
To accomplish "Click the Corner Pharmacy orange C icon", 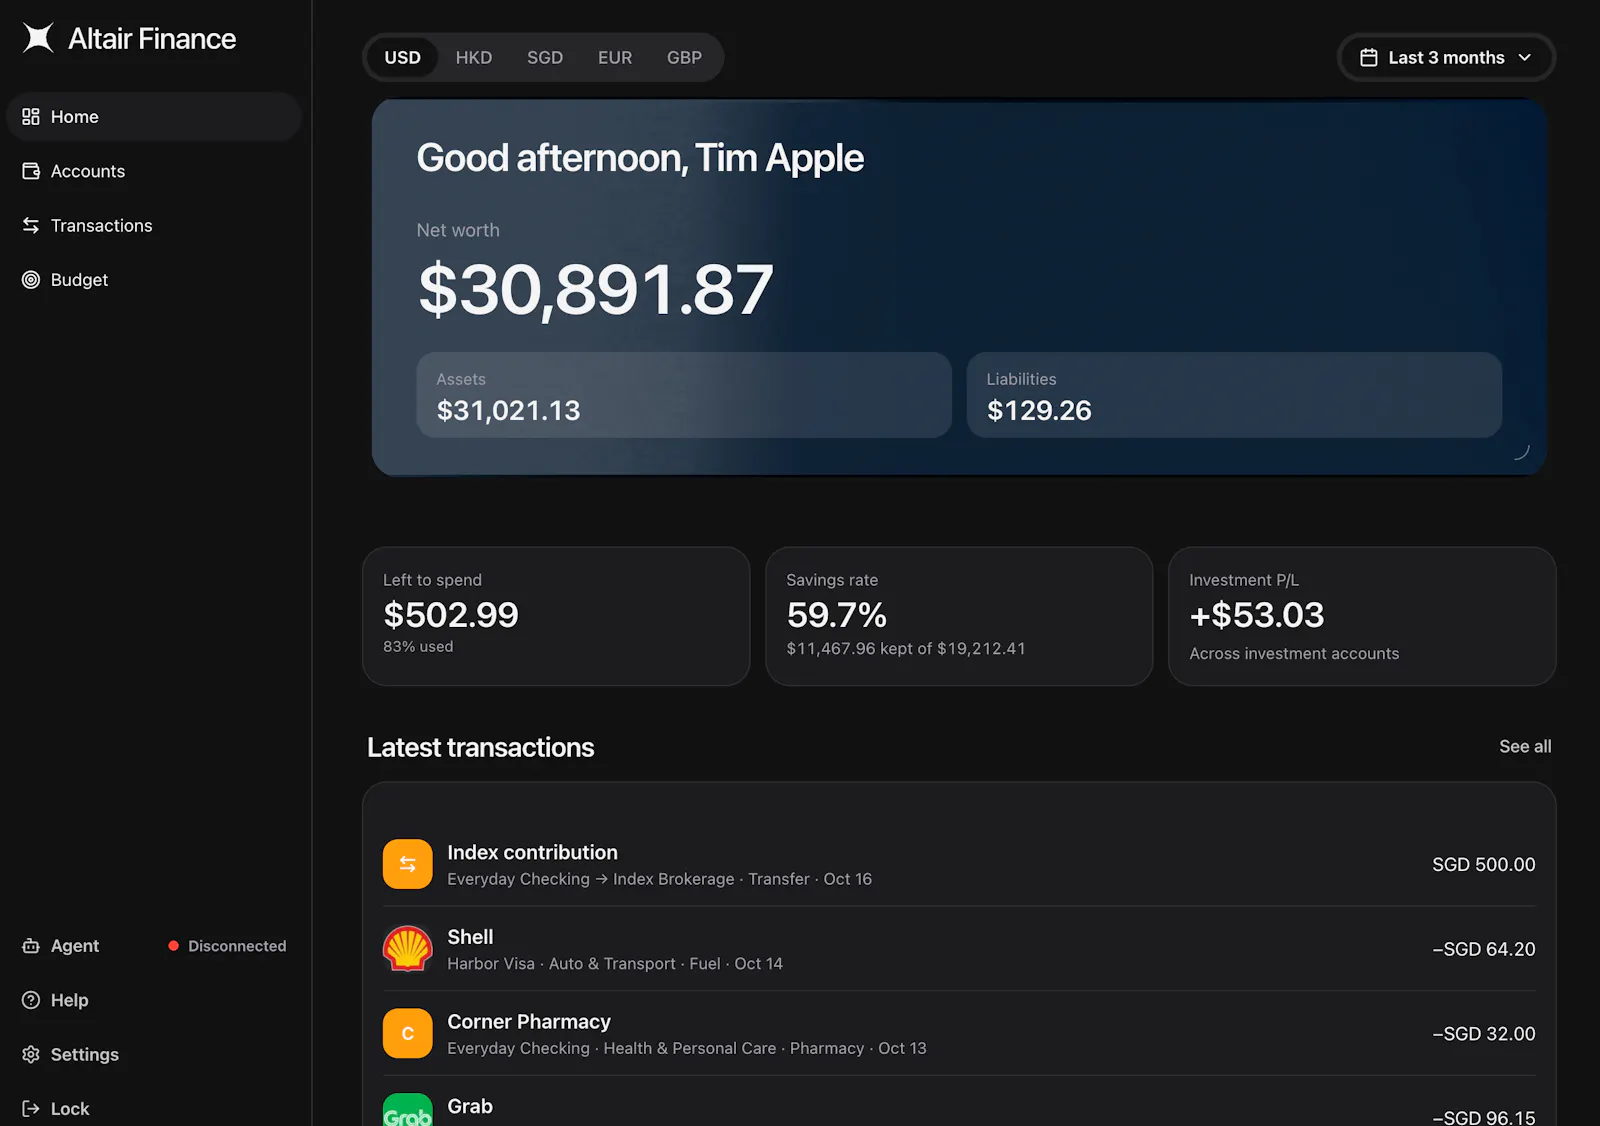I will tap(408, 1033).
